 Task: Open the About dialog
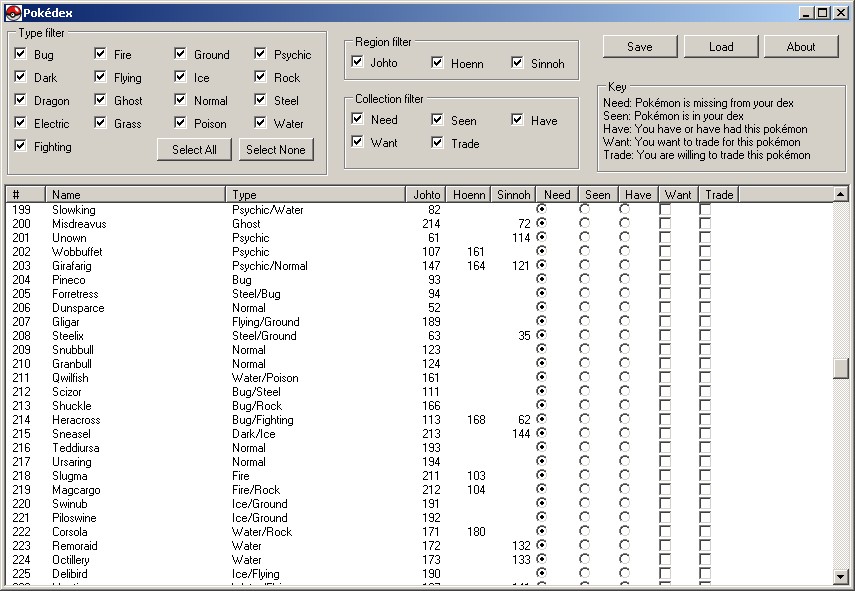(801, 47)
